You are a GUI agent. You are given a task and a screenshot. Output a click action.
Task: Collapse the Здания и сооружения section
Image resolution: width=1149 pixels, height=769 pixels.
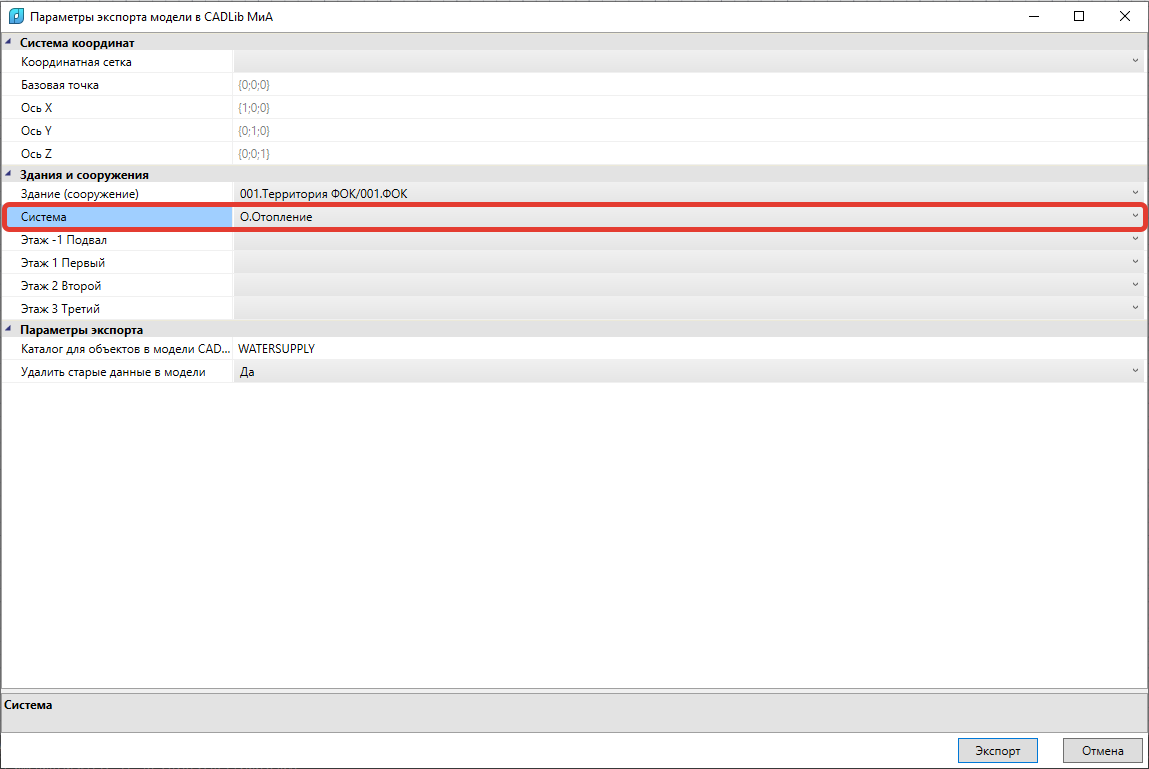pyautogui.click(x=8, y=174)
